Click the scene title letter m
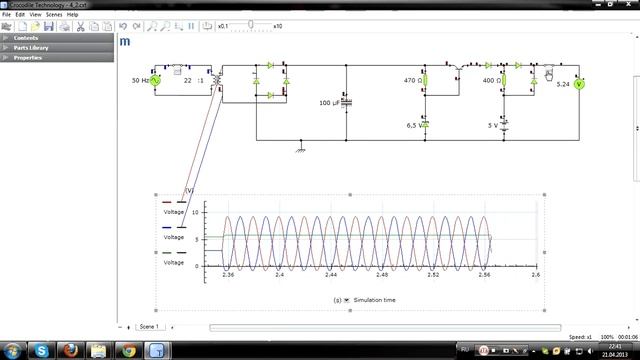 [125, 42]
